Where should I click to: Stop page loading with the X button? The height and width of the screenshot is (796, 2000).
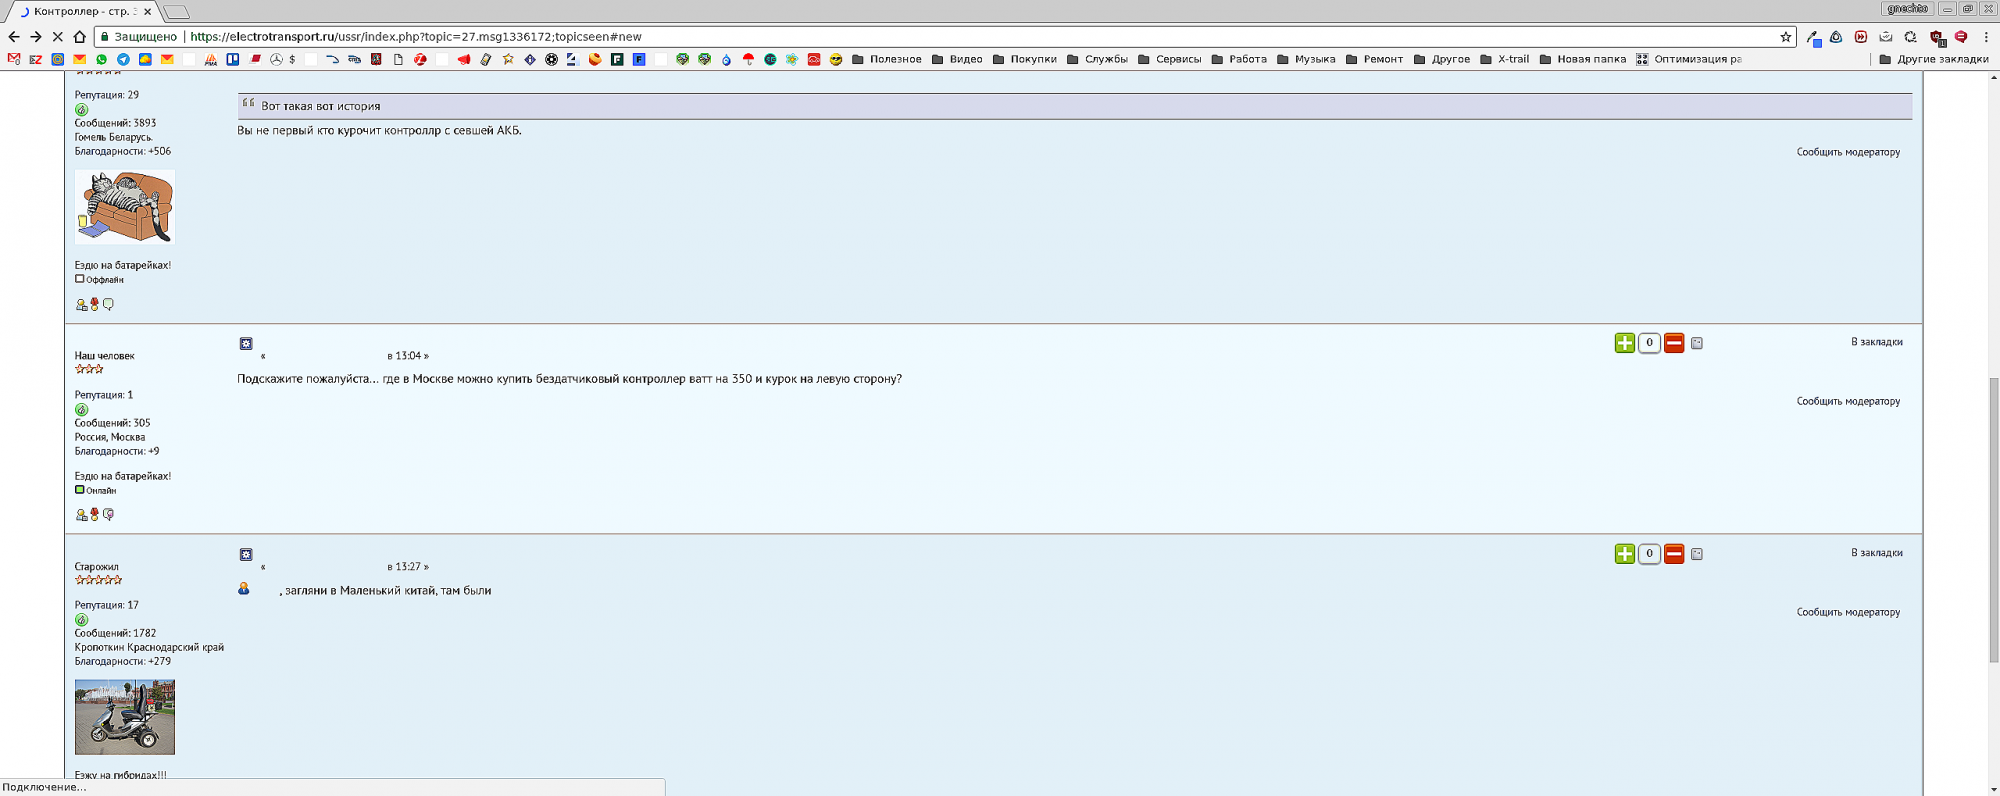coord(57,37)
